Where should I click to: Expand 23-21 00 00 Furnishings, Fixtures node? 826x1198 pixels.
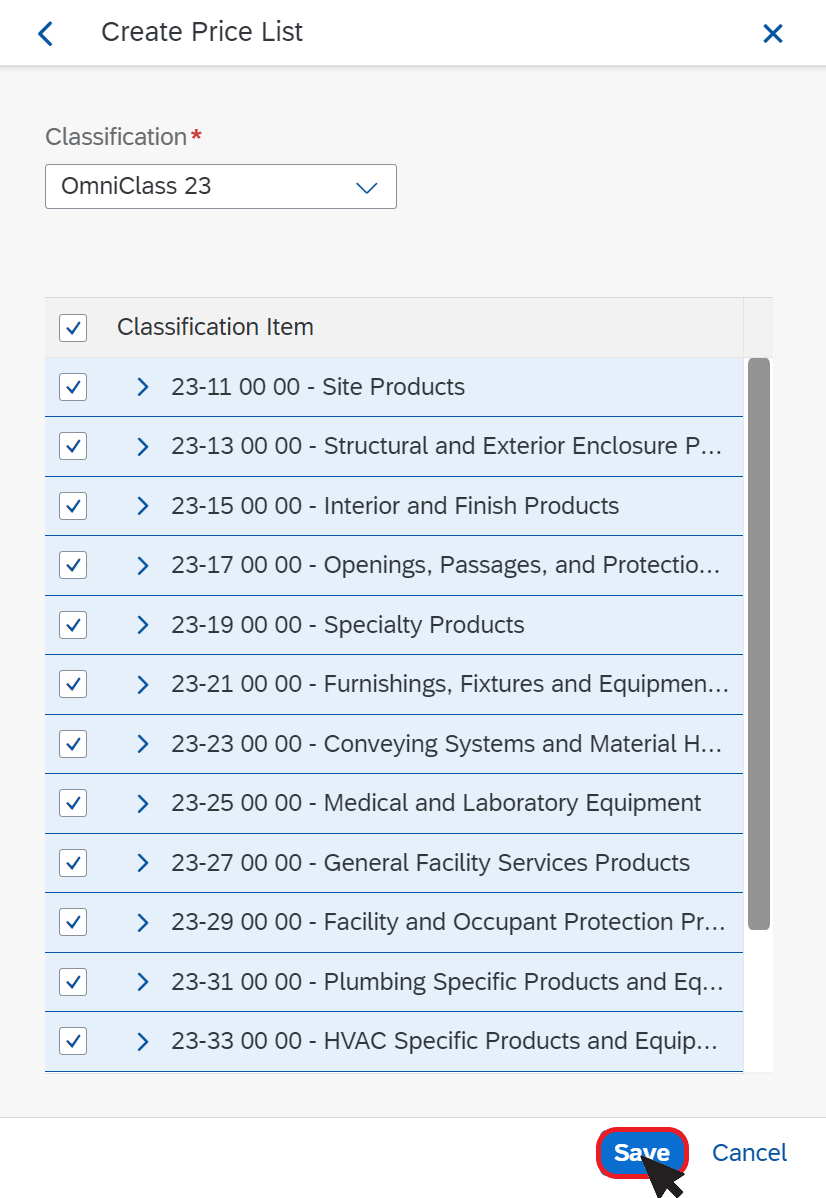(x=143, y=685)
